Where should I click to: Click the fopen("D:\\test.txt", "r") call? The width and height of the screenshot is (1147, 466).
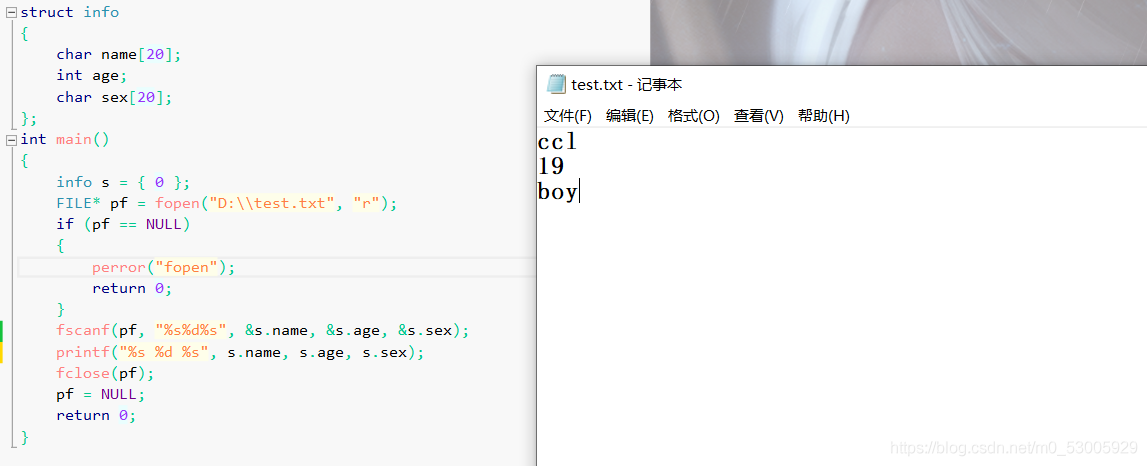[272, 203]
